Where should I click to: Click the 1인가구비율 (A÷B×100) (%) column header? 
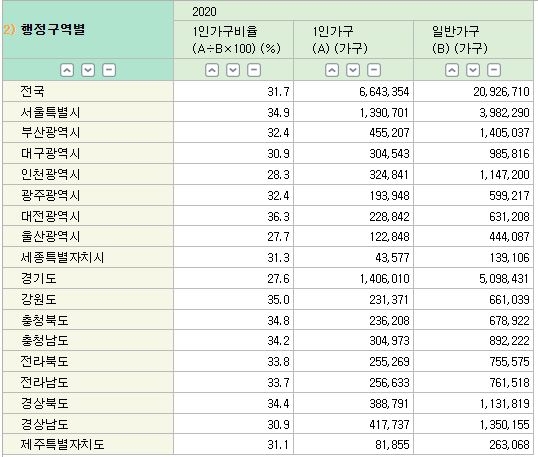pos(236,40)
